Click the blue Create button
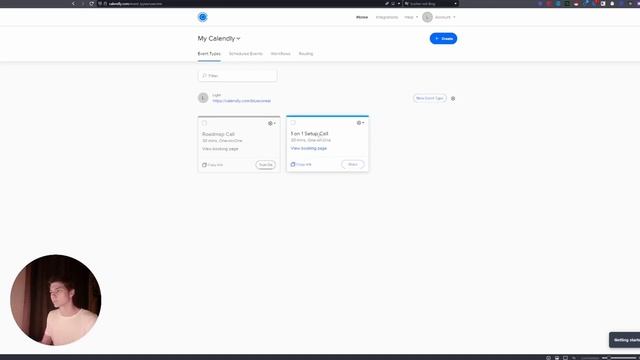The height and width of the screenshot is (360, 640). [443, 38]
